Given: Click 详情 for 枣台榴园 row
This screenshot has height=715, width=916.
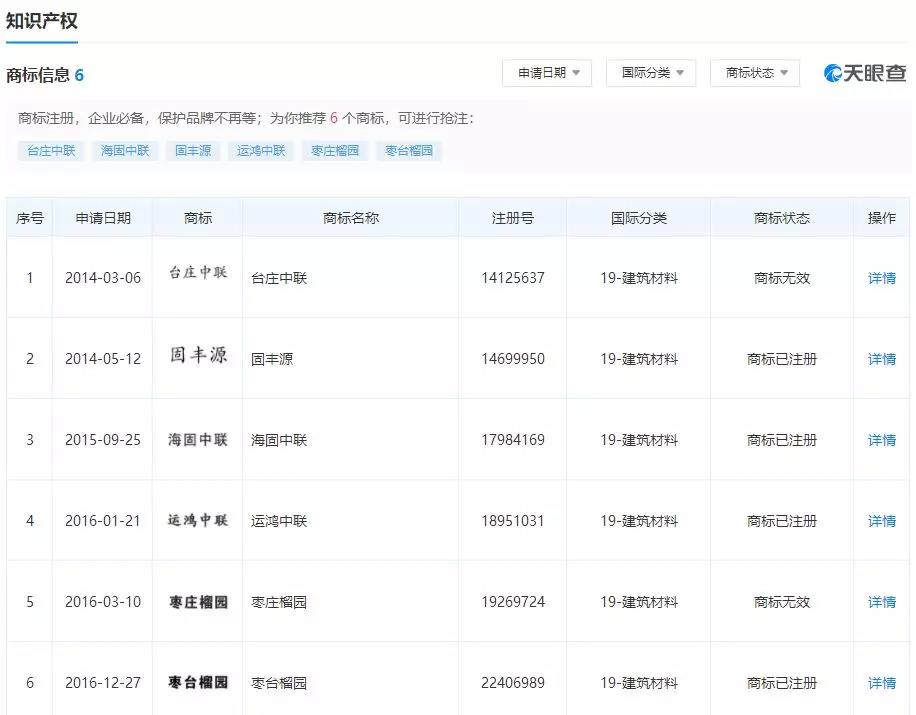Looking at the screenshot, I should click(x=881, y=683).
